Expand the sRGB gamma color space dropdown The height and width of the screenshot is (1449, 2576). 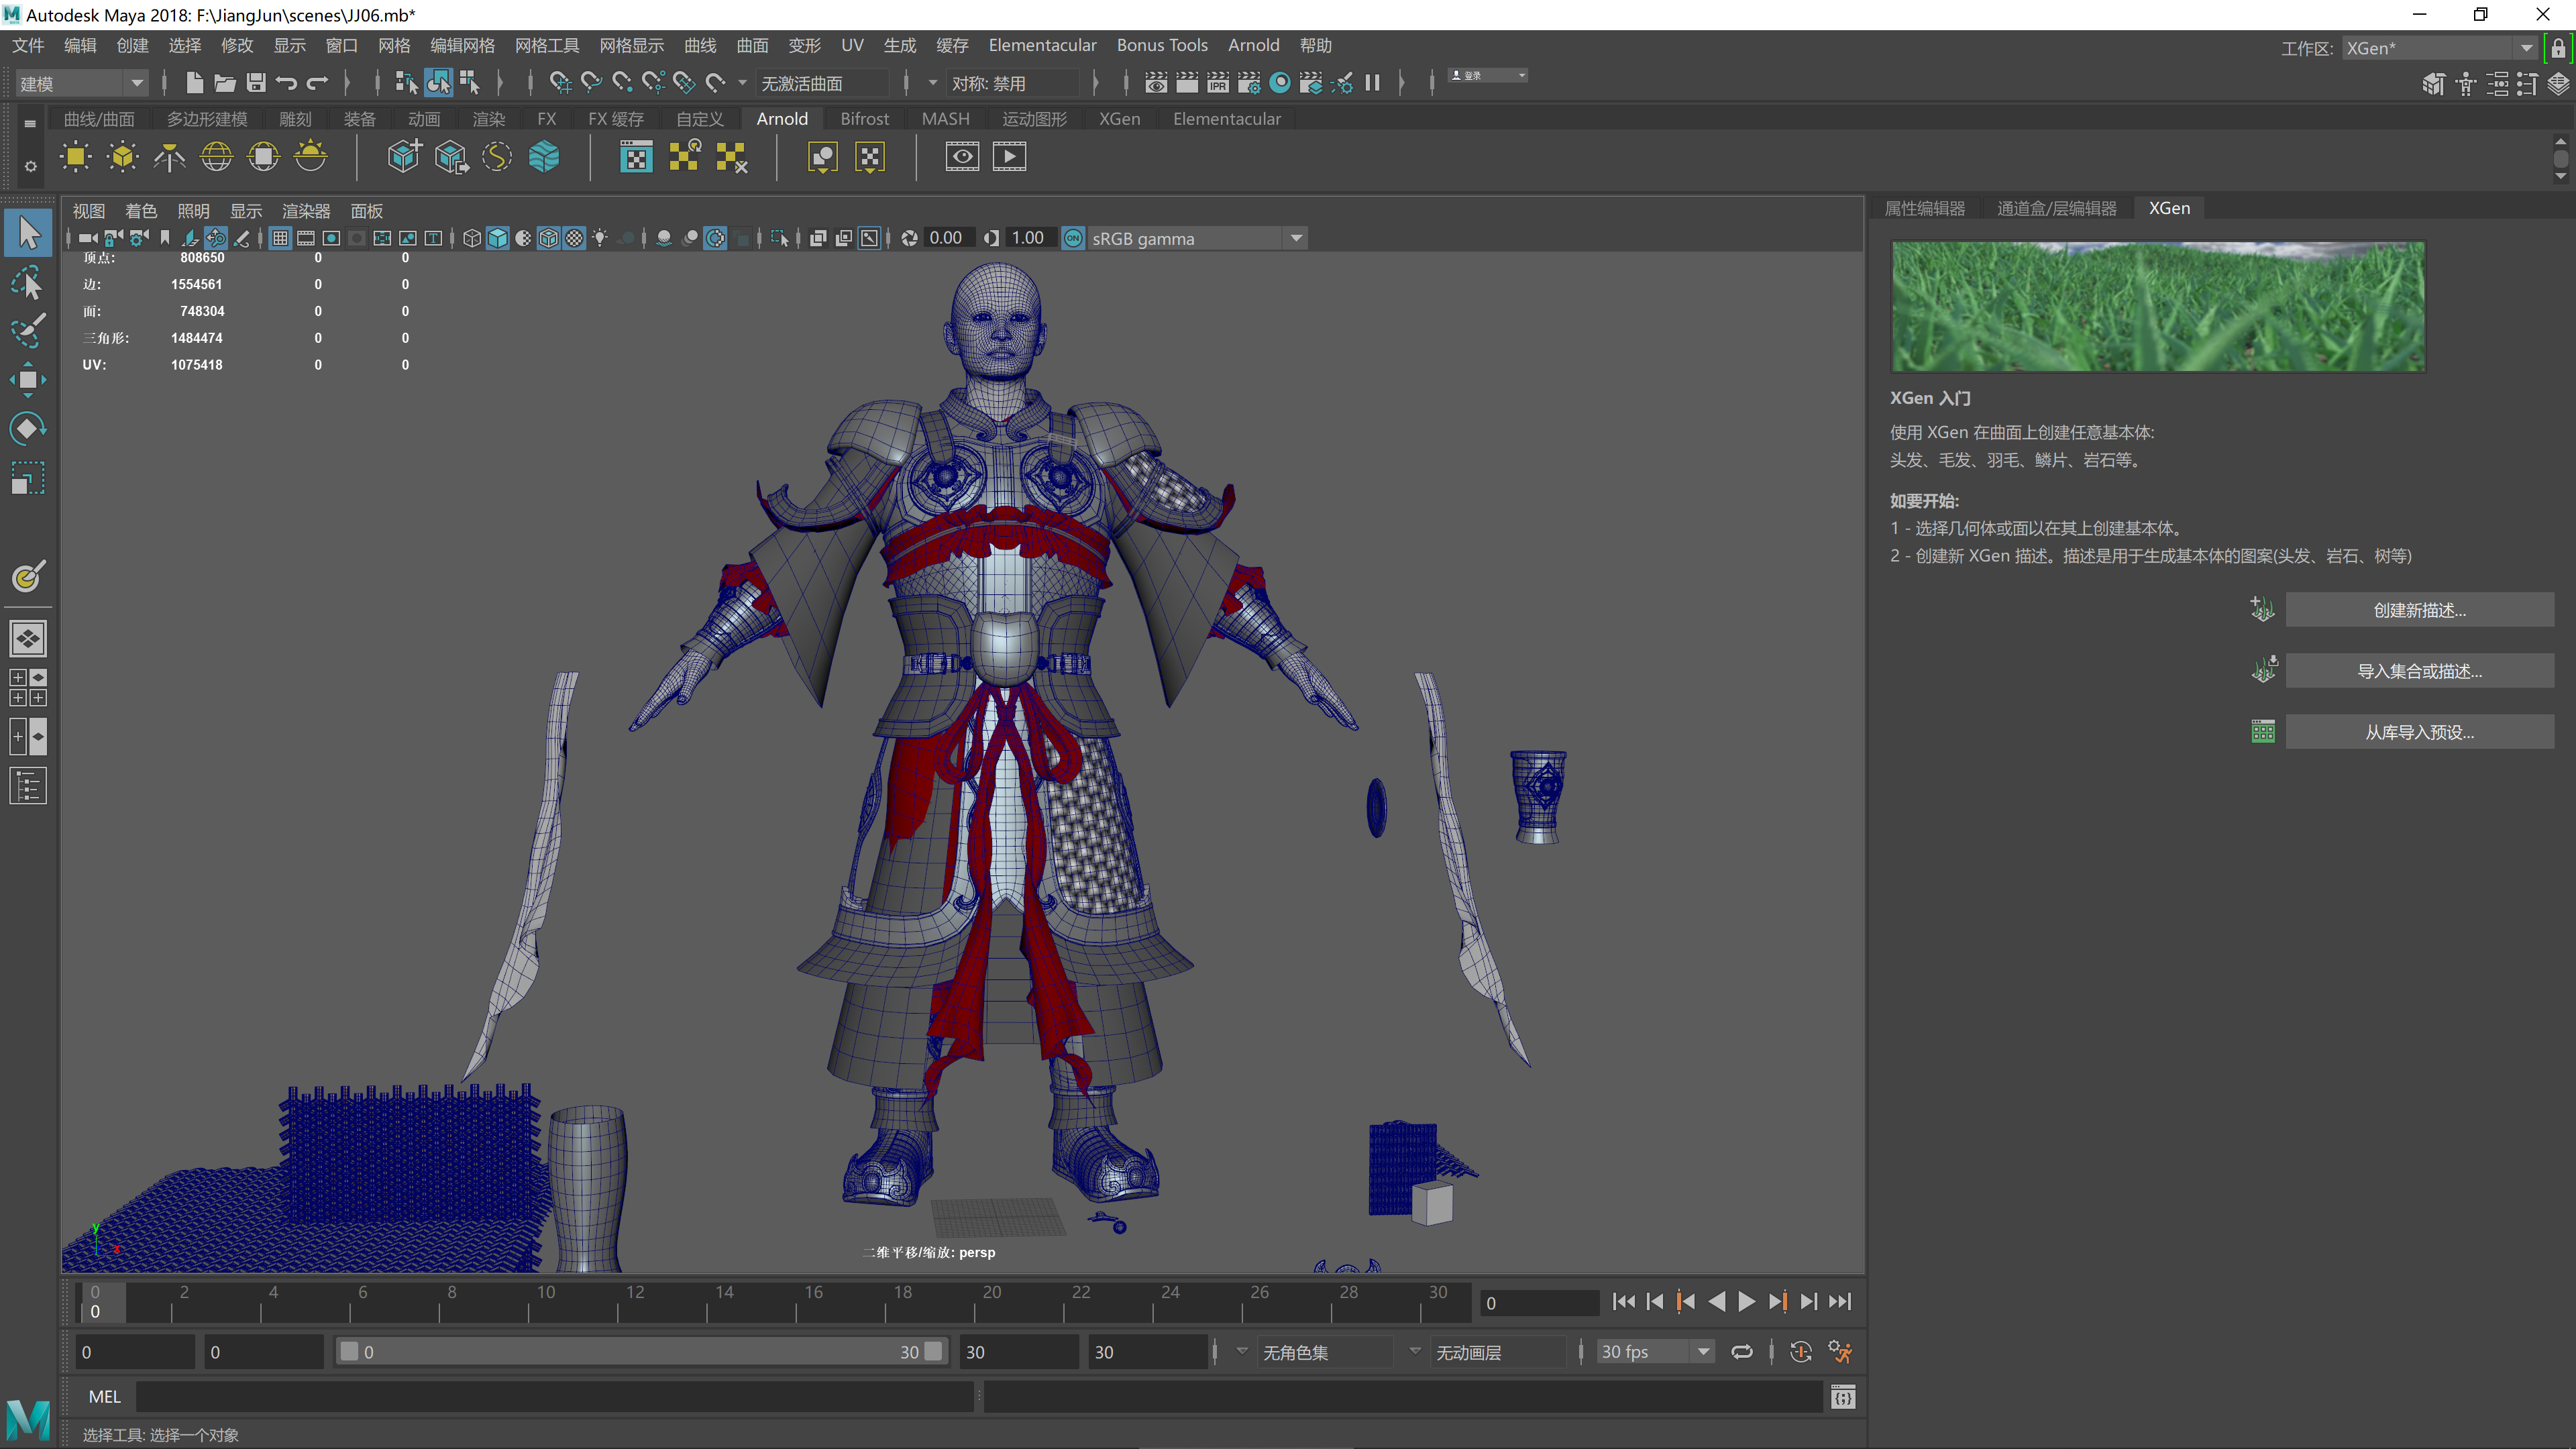[1296, 238]
